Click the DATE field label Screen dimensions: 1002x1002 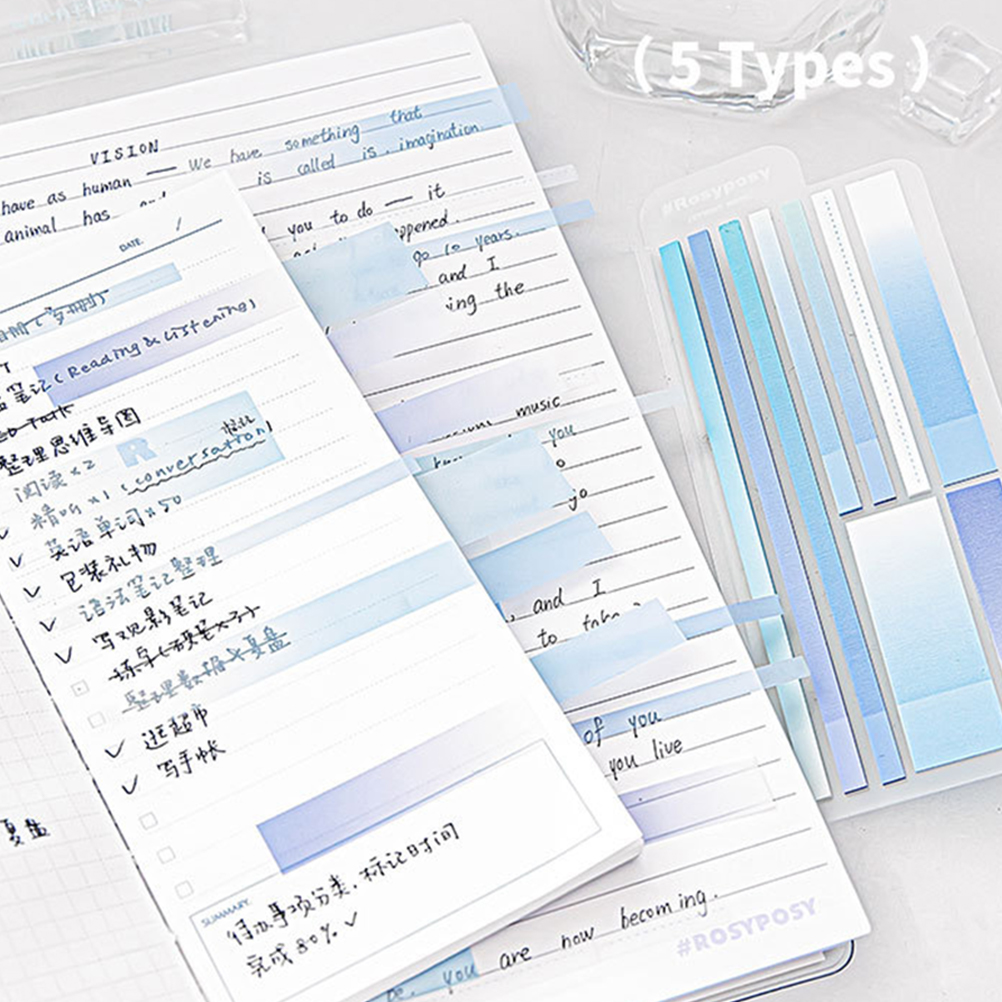131,244
